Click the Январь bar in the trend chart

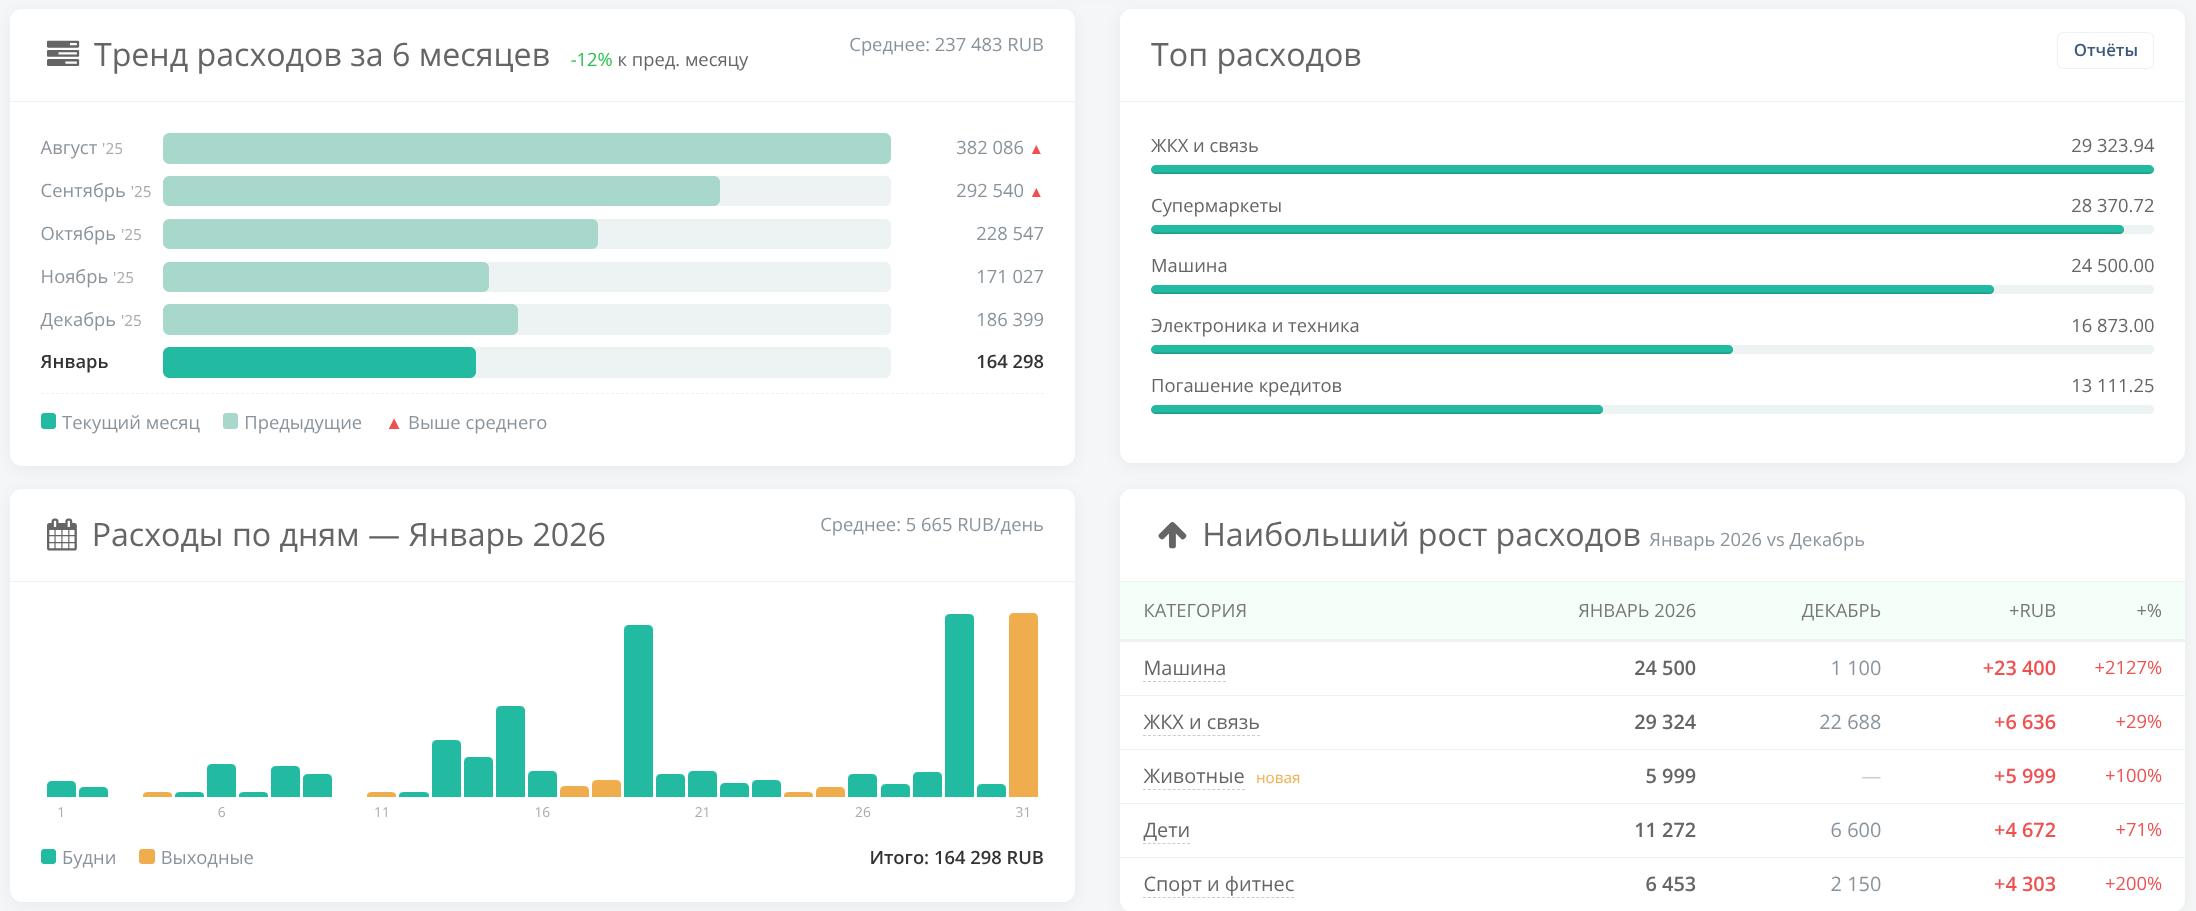tap(319, 362)
